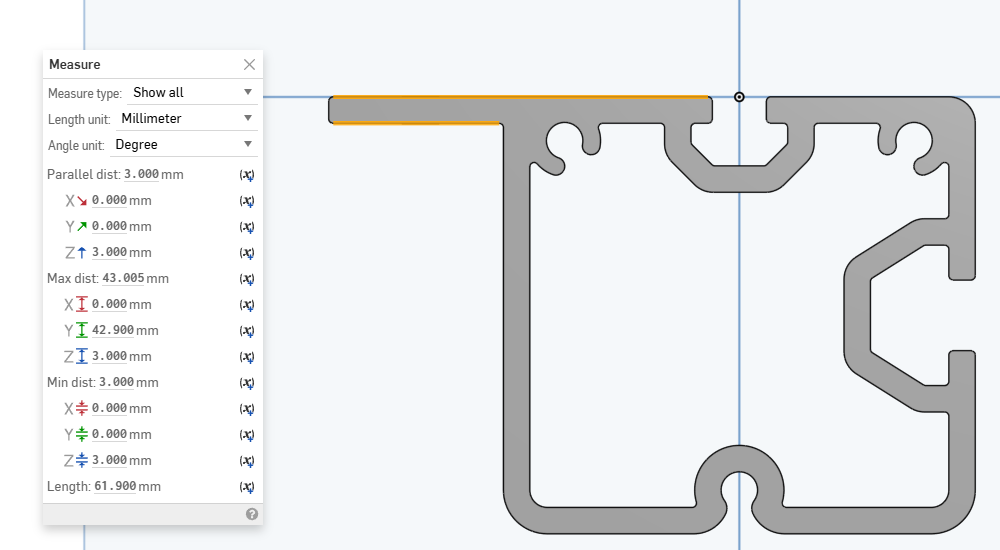Click variable icon beside Parallel dist
The height and width of the screenshot is (550, 1000).
tap(247, 174)
